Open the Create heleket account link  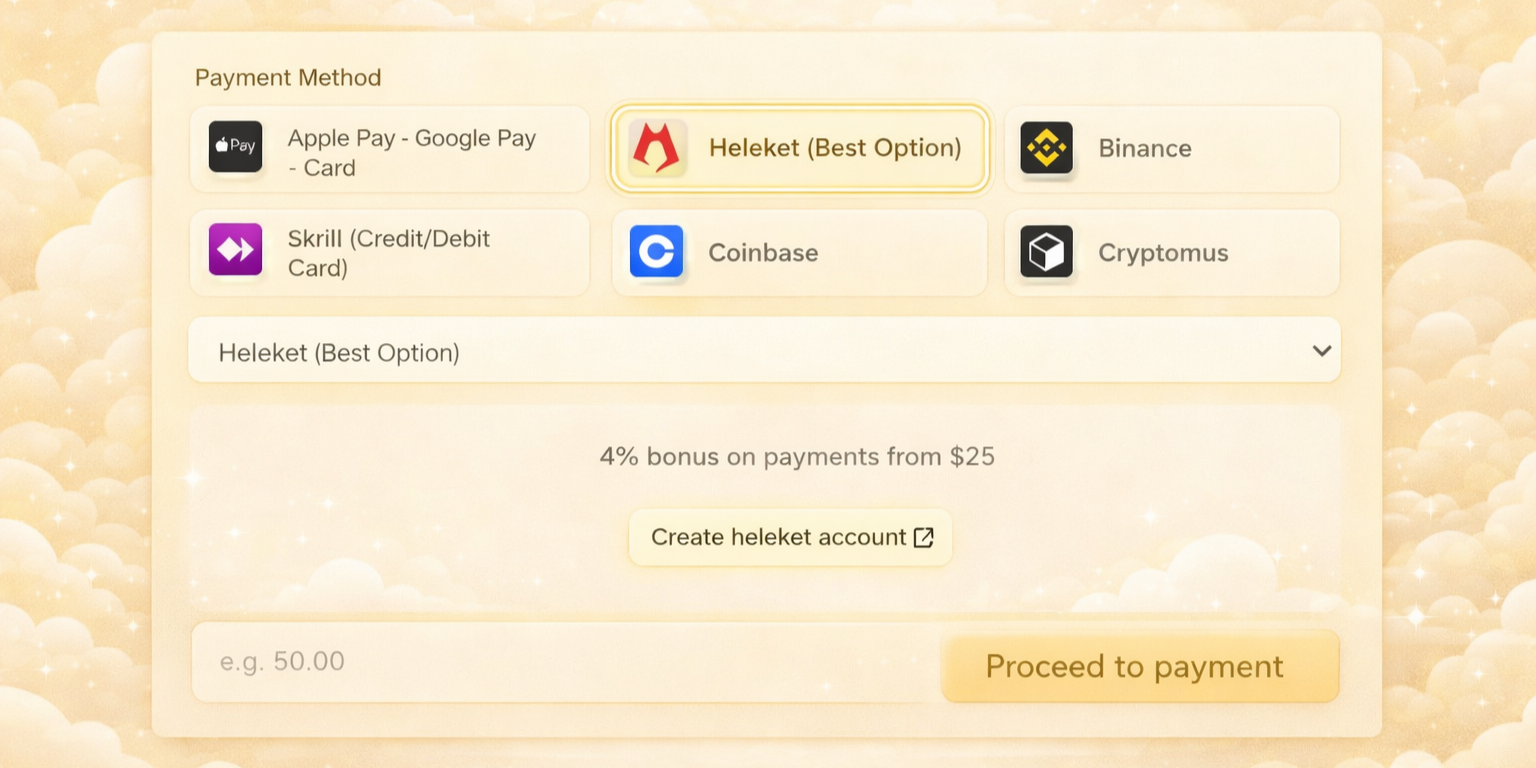(790, 537)
